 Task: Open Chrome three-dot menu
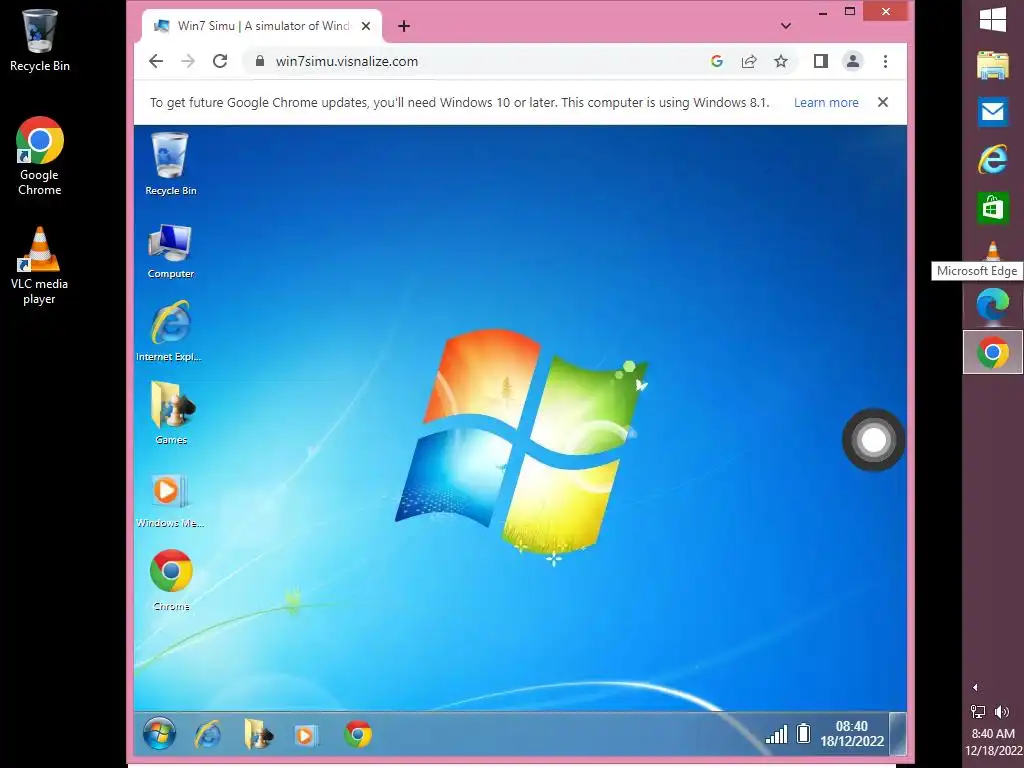coord(886,61)
